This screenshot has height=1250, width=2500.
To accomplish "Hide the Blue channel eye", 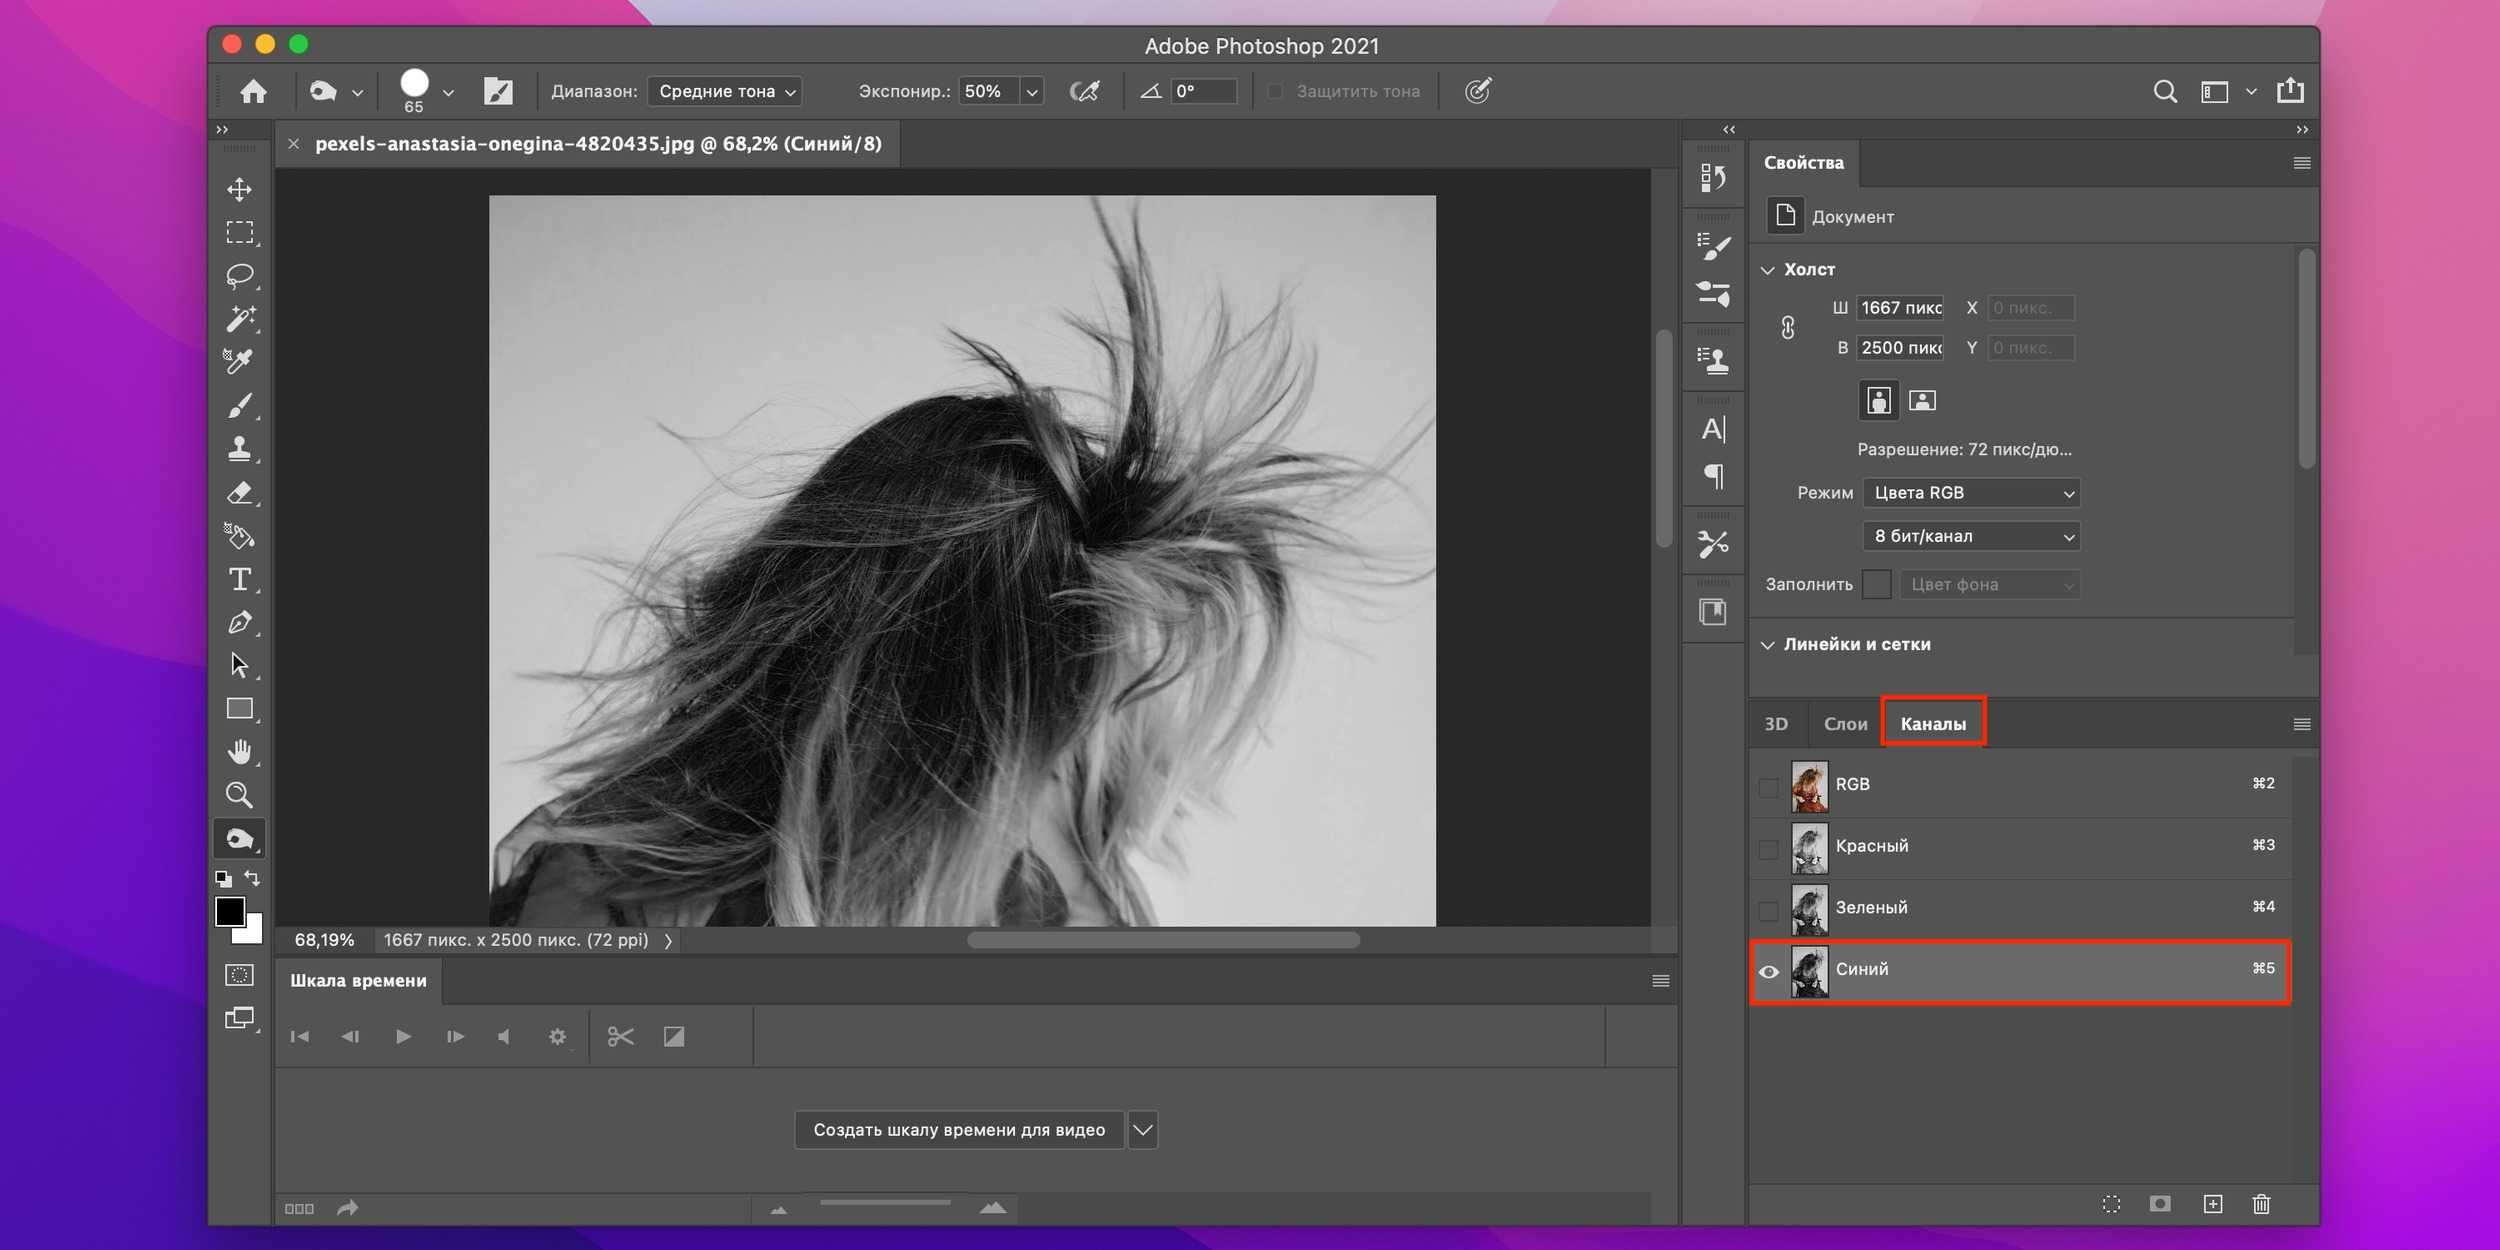I will 1768,972.
